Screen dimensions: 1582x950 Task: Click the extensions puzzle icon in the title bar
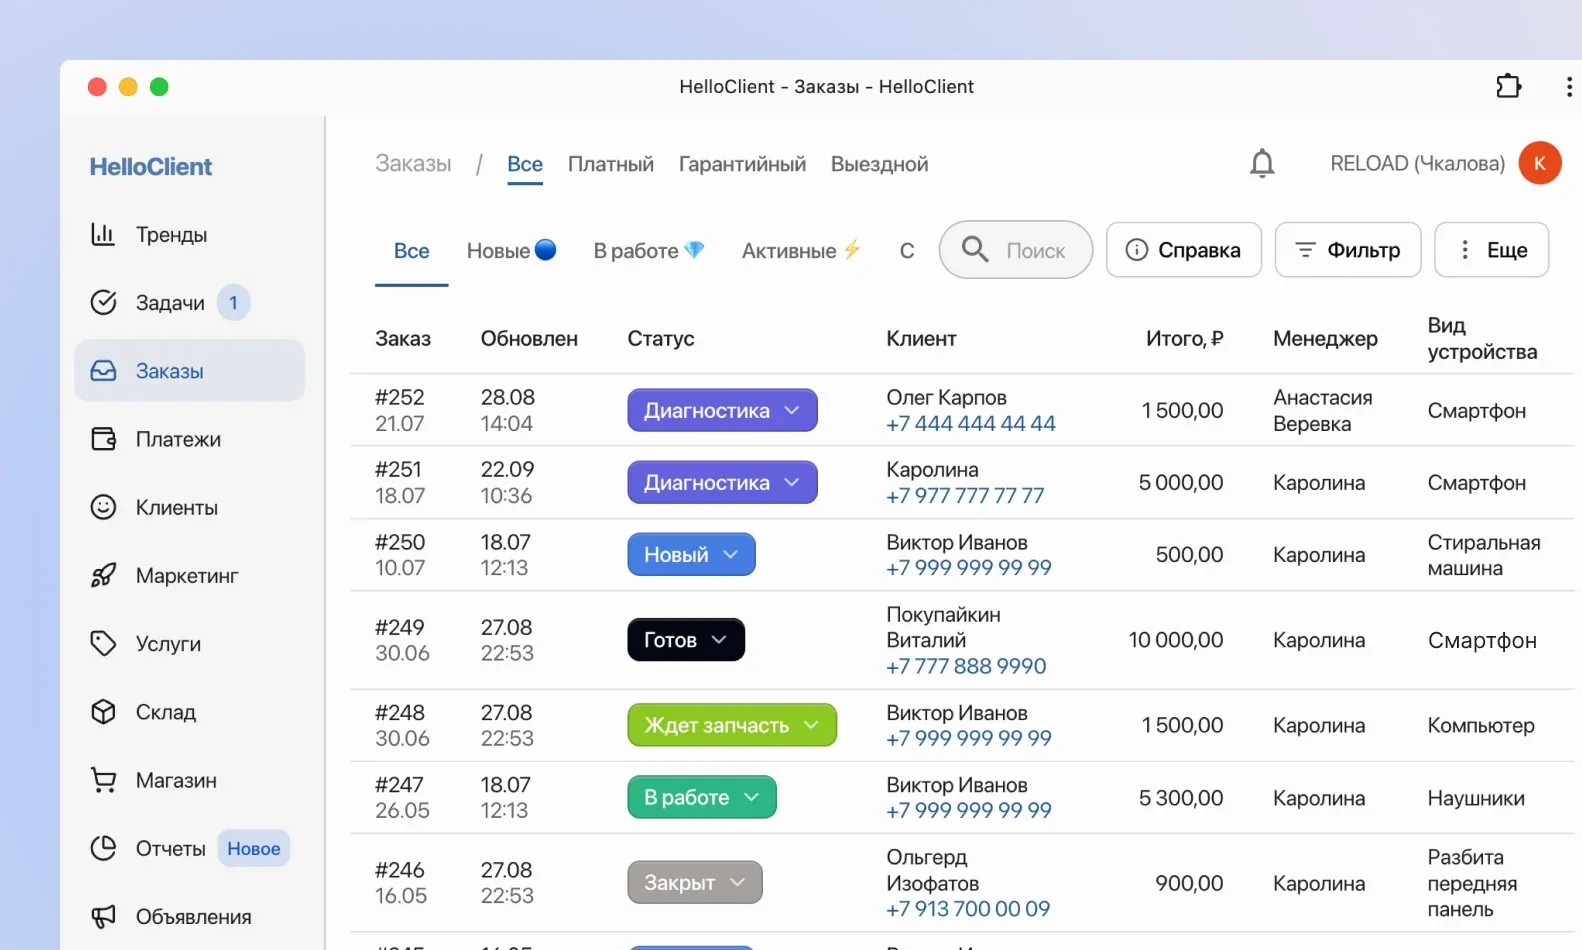(1508, 86)
